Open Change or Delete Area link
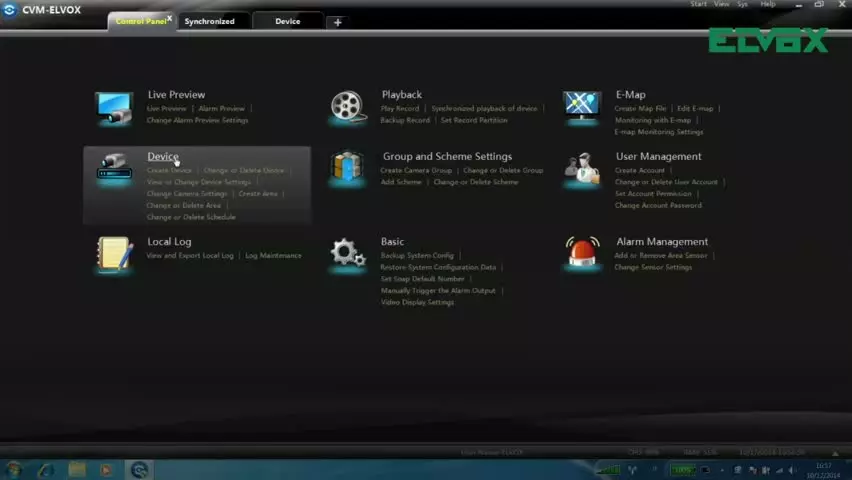 [184, 205]
